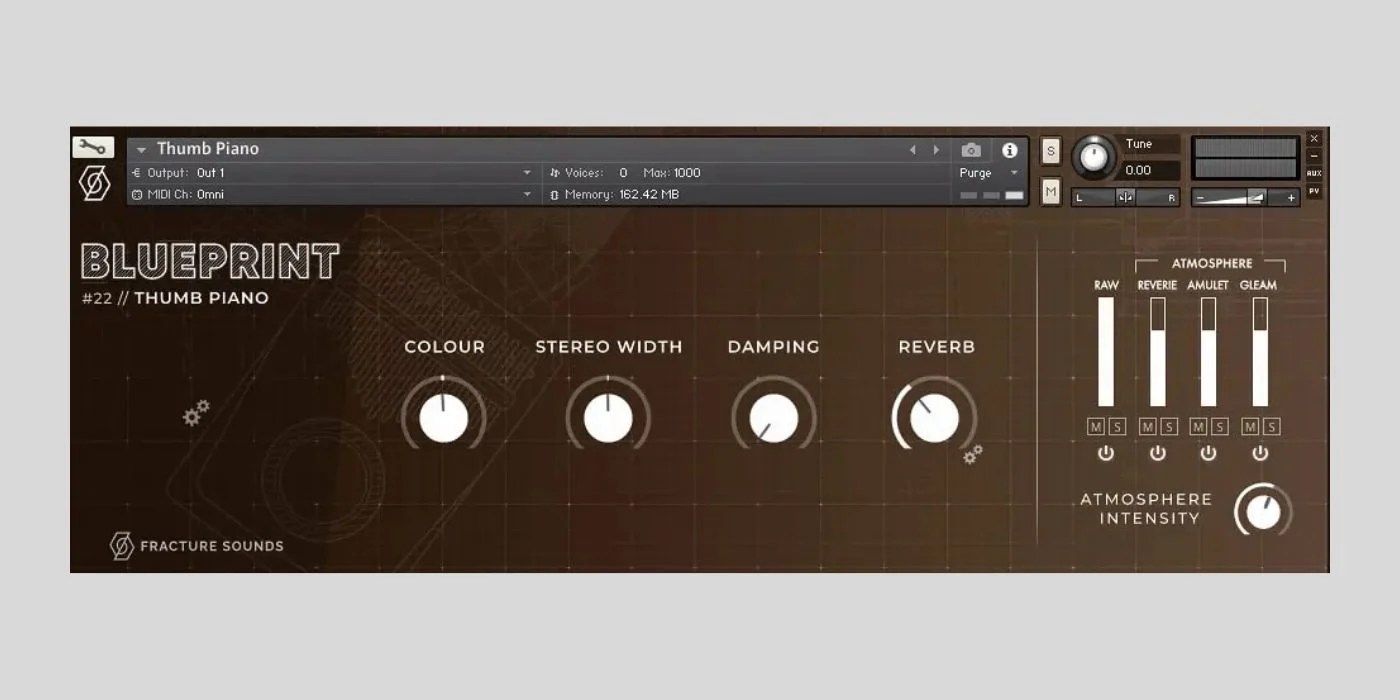Solo the RAW layer
Screen dimensions: 1400x700
(1117, 427)
